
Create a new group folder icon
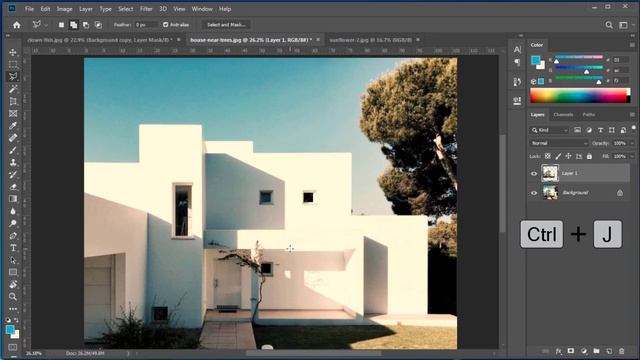point(596,351)
